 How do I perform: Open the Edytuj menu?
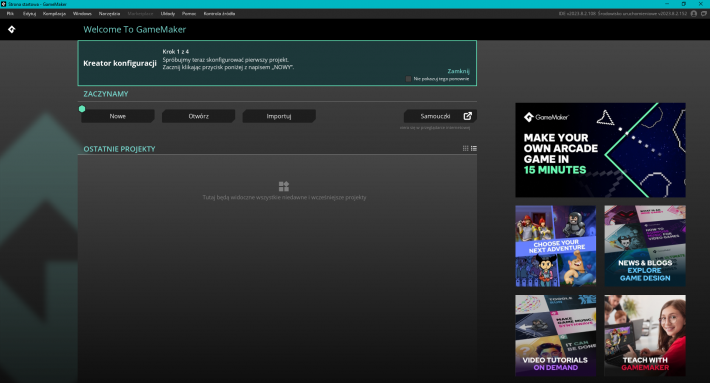click(x=29, y=14)
